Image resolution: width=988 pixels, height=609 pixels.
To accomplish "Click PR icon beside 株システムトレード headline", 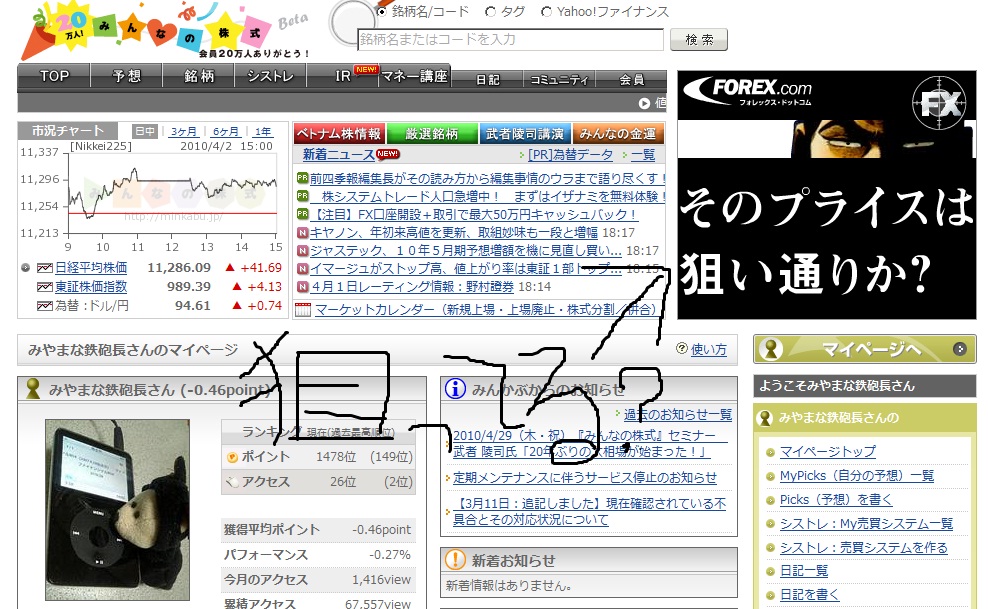I will [302, 196].
